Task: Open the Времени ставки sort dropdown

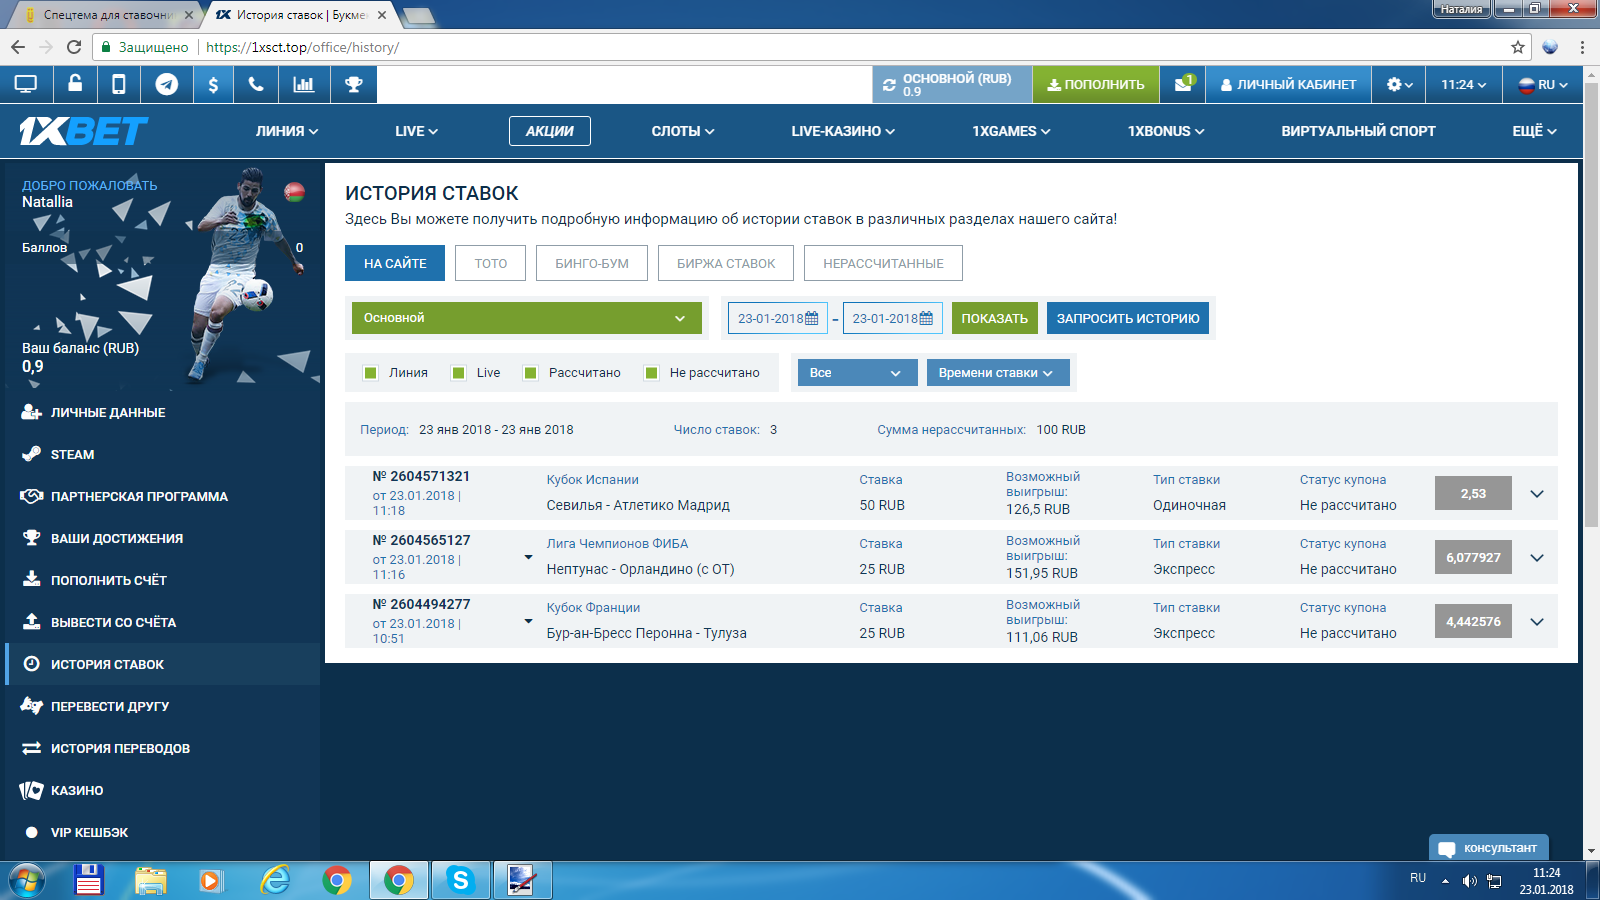Action: pos(998,373)
